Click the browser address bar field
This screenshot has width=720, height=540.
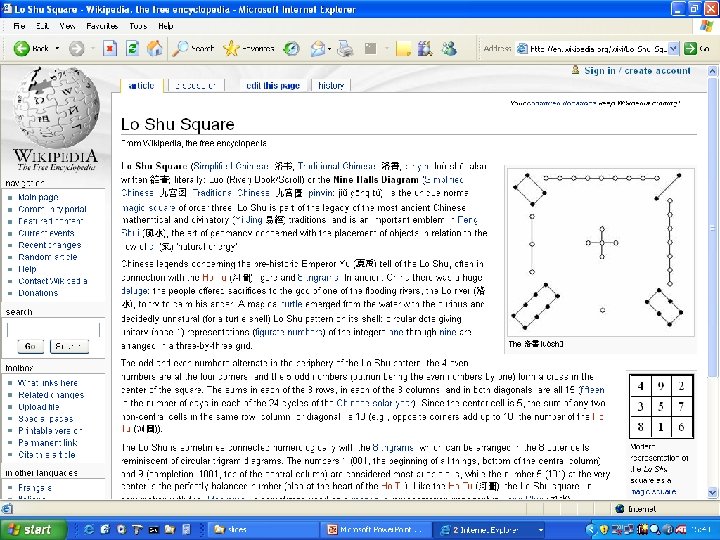[x=597, y=48]
